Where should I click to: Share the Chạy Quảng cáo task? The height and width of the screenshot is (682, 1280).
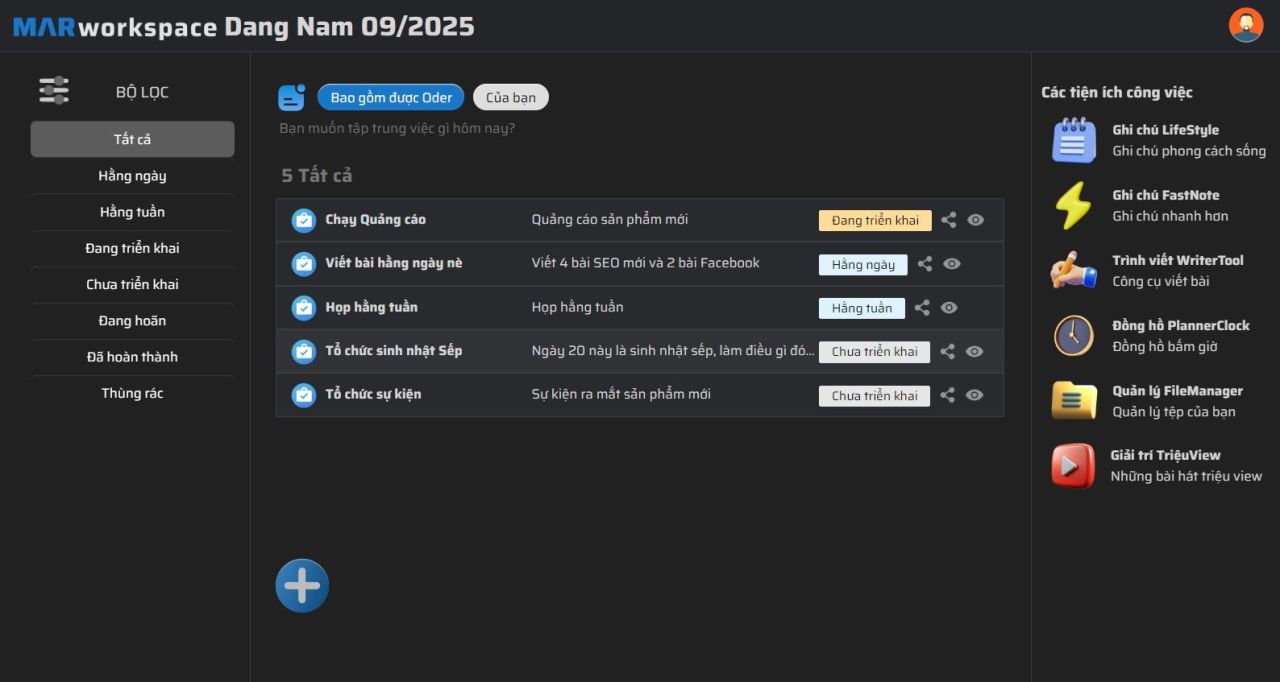point(948,220)
